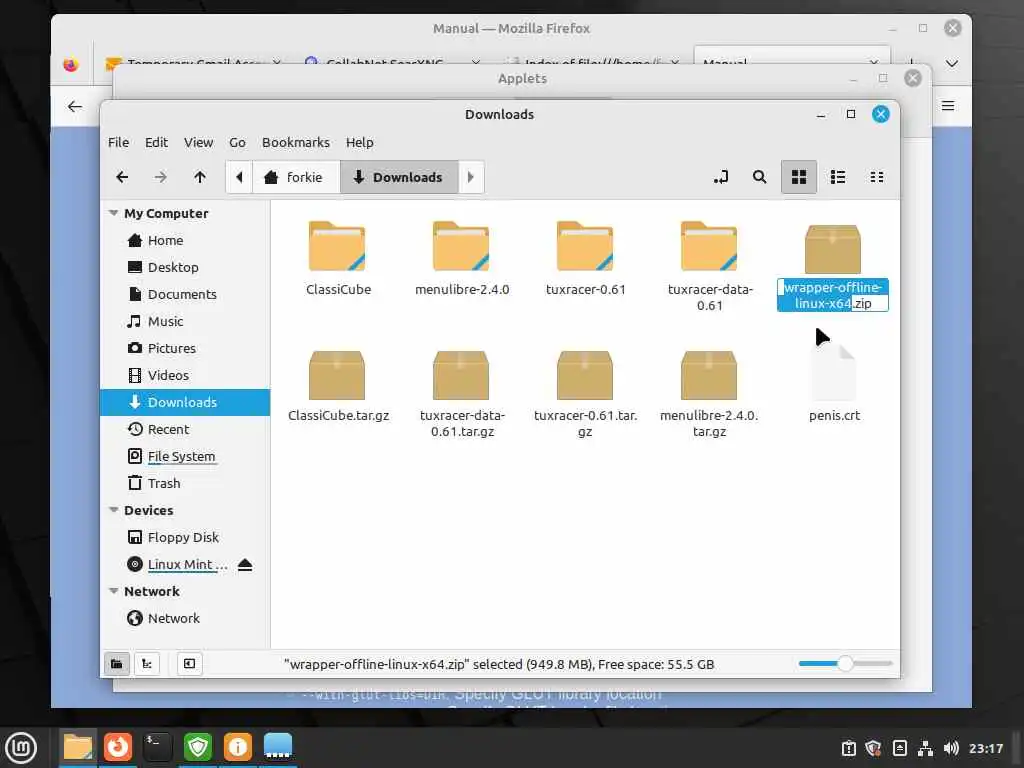1024x768 pixels.
Task: Collapse My Computer section
Action: (114, 213)
